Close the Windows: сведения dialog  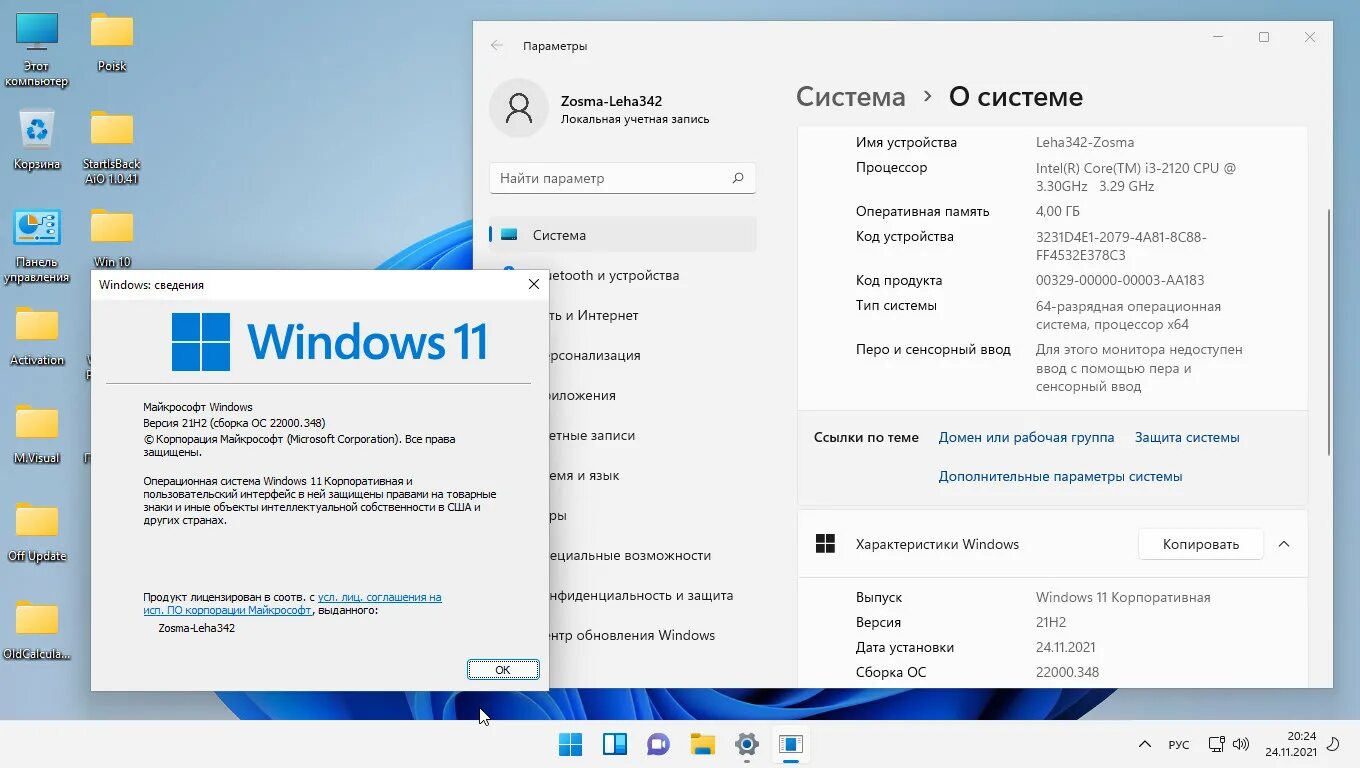(x=533, y=284)
